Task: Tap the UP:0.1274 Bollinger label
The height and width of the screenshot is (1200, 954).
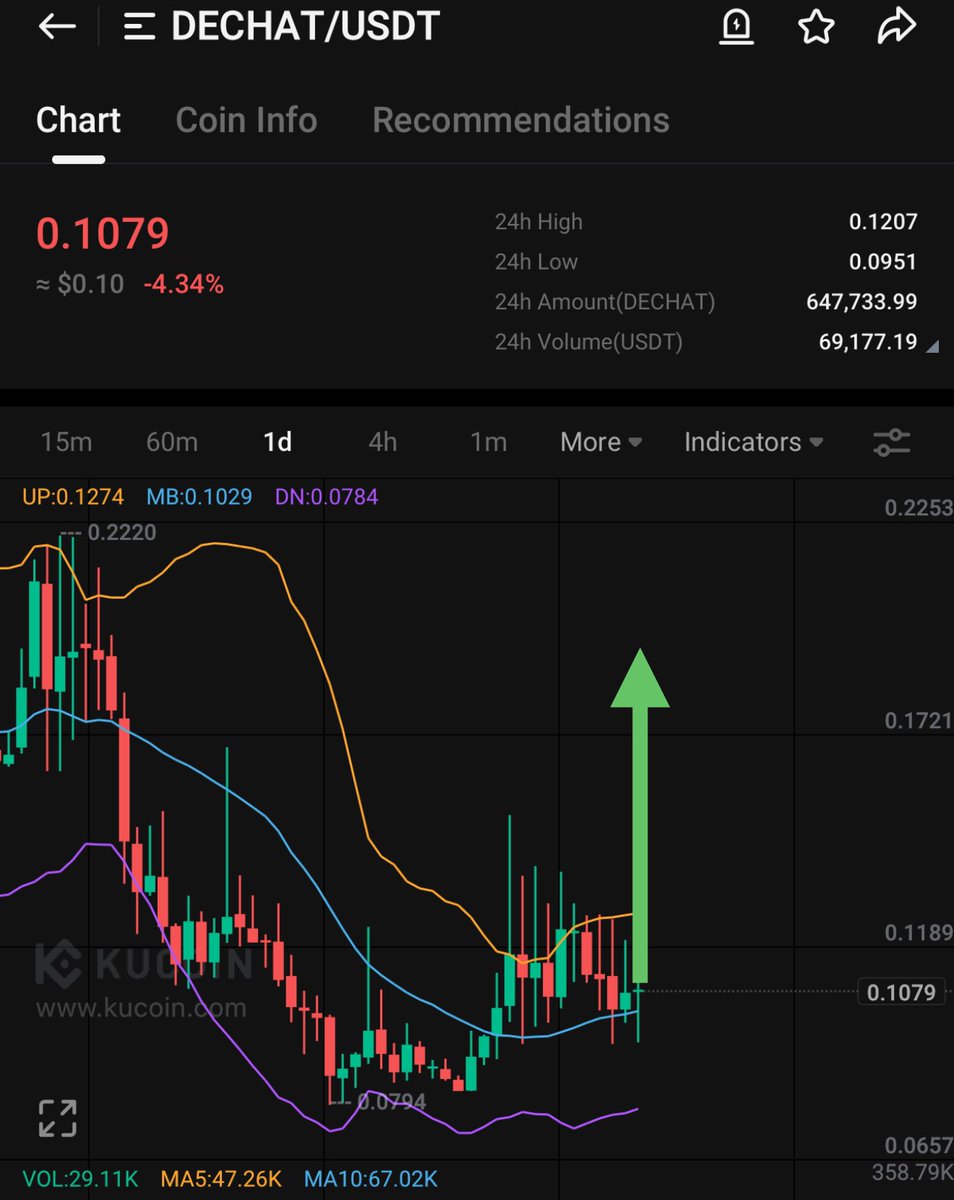Action: tap(76, 496)
